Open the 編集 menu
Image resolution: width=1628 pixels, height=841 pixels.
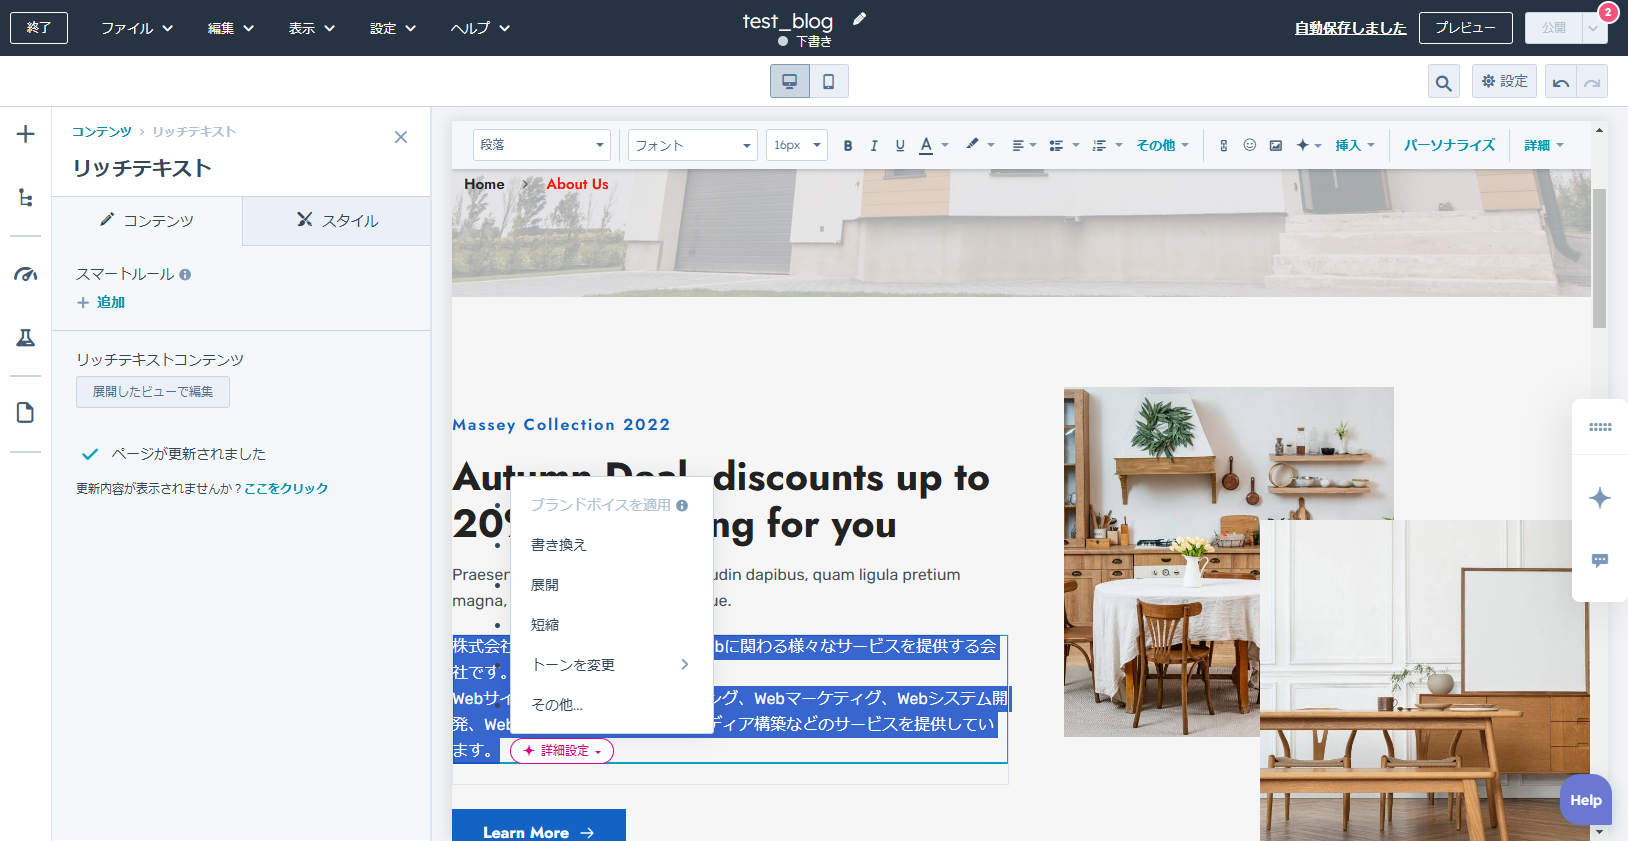pyautogui.click(x=231, y=28)
